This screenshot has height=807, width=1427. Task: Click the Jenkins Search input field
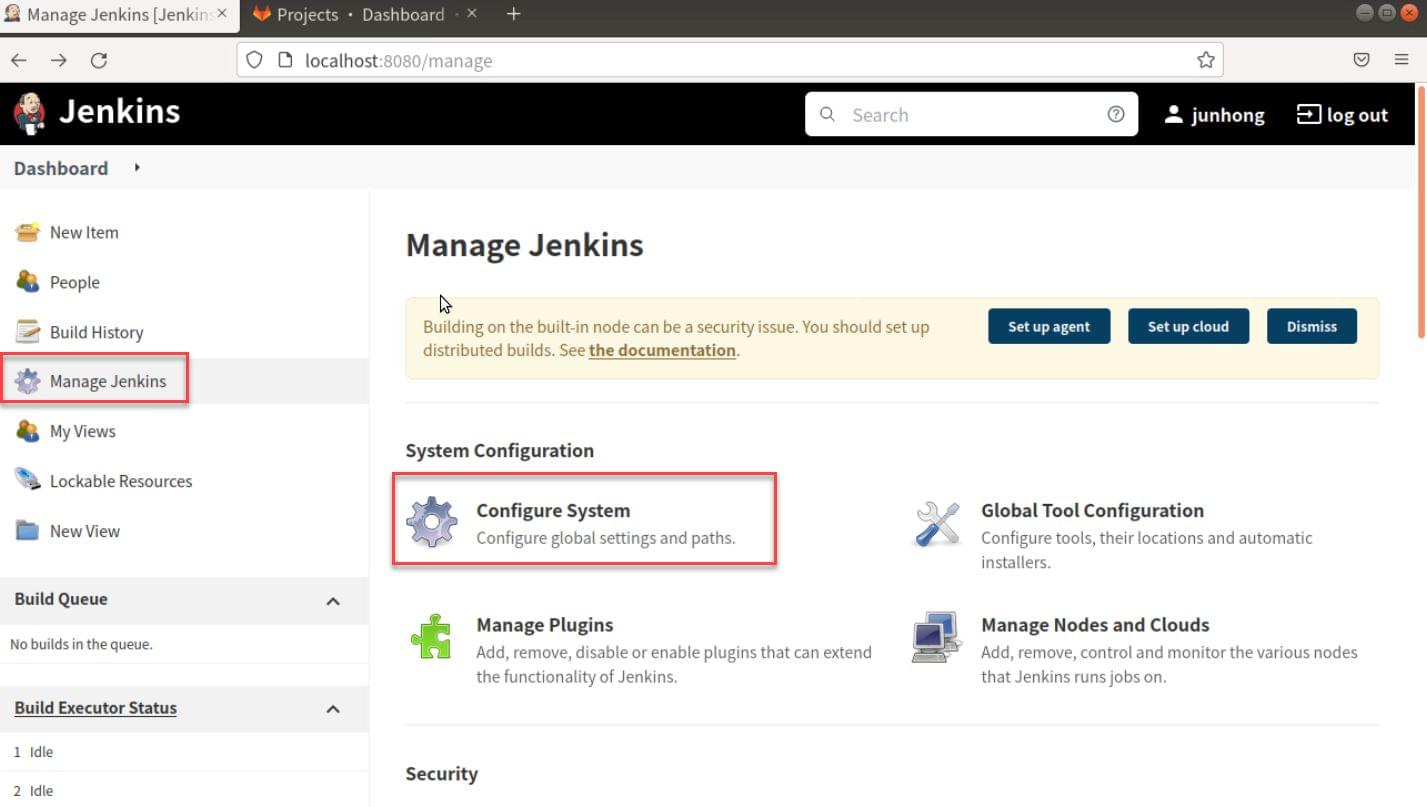(971, 114)
